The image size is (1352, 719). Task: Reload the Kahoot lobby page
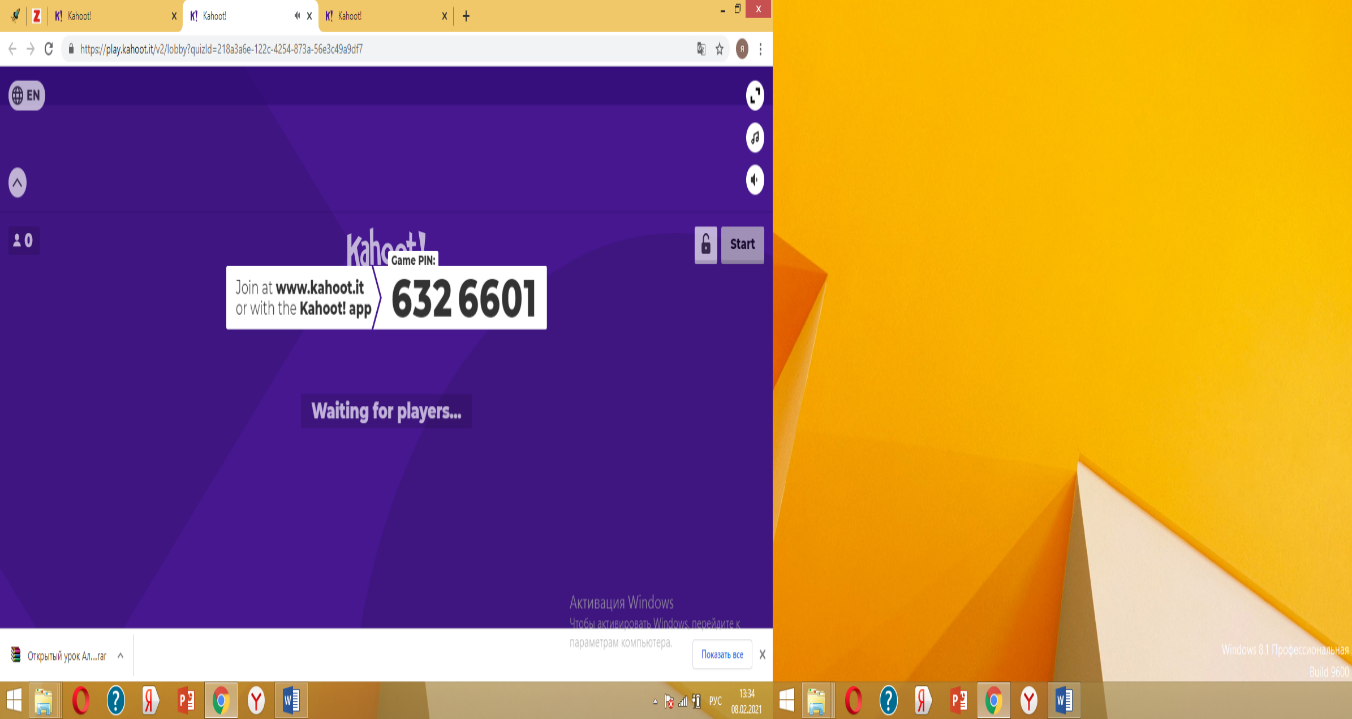click(48, 48)
